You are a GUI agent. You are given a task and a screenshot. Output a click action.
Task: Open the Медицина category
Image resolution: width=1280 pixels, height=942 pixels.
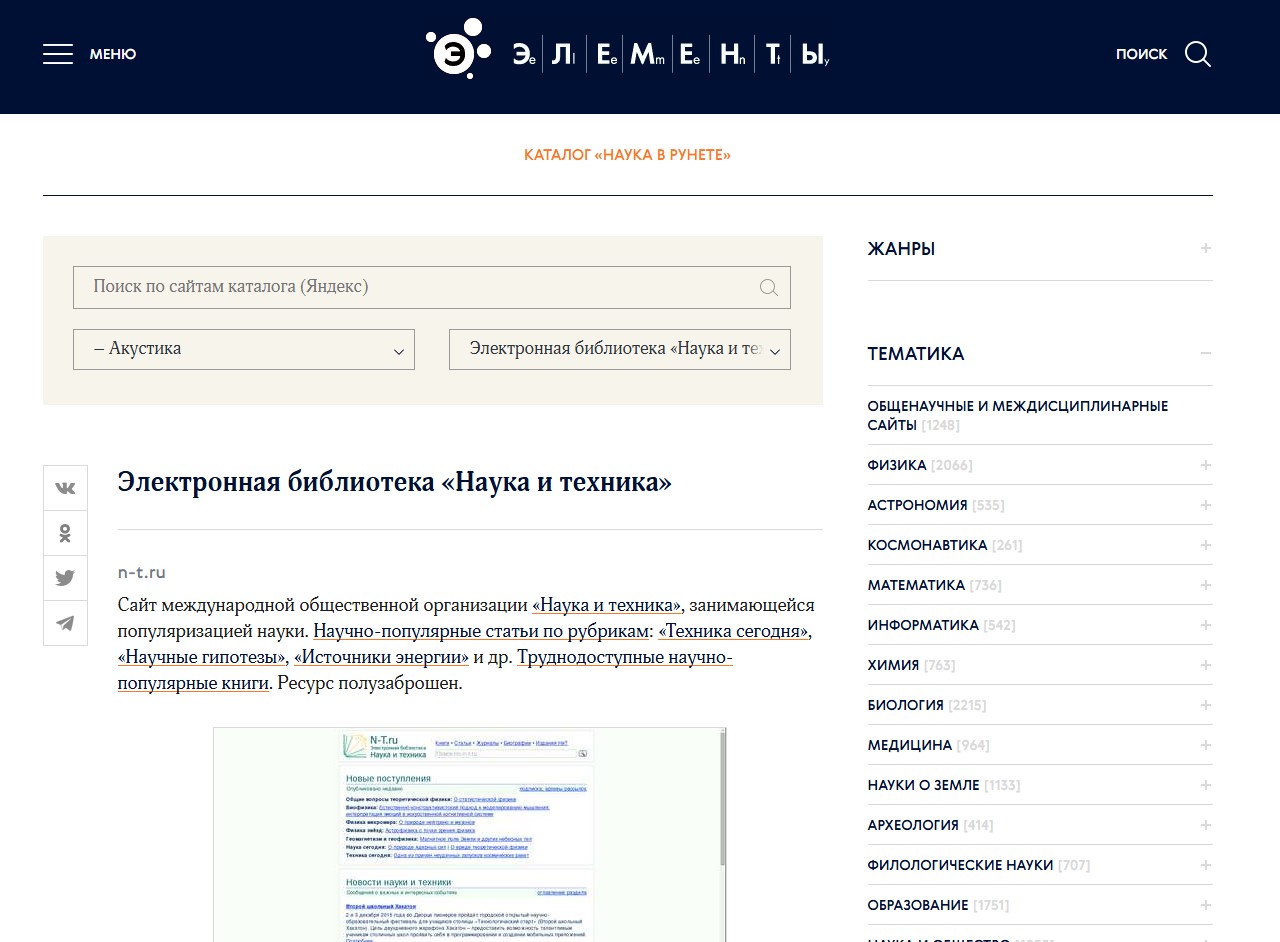(x=909, y=745)
